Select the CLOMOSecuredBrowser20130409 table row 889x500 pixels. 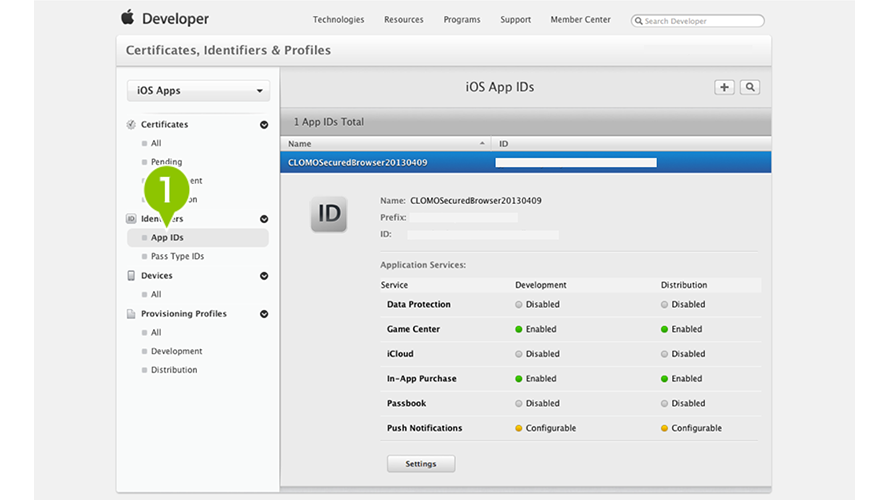(526, 163)
